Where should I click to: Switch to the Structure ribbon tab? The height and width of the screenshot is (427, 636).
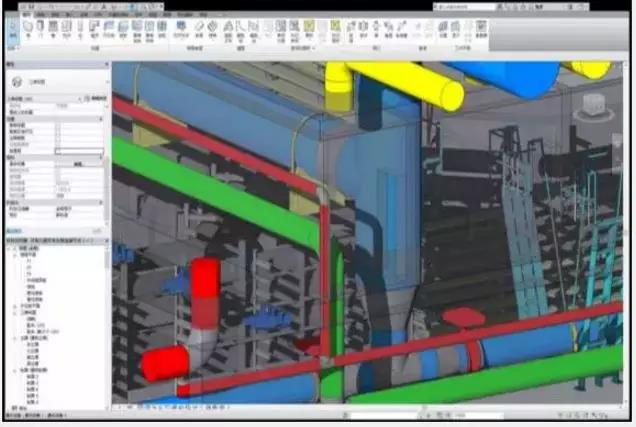click(x=41, y=15)
